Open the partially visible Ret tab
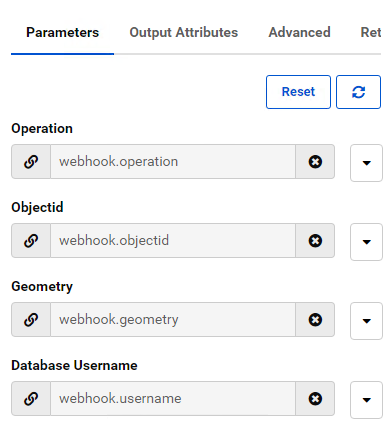Screen dimensions: 391x433 click(371, 33)
